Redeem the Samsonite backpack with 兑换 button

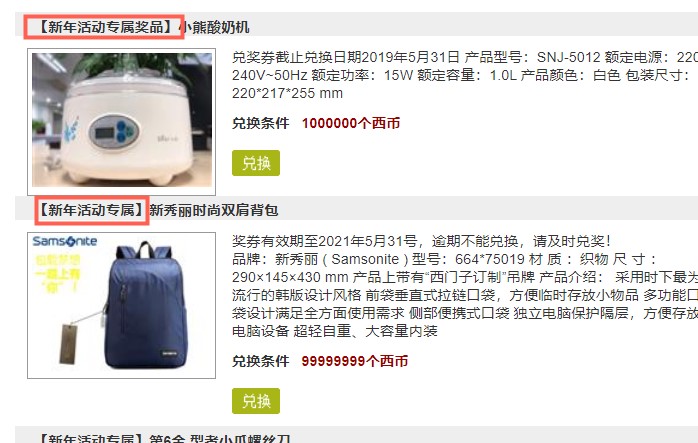[x=256, y=401]
